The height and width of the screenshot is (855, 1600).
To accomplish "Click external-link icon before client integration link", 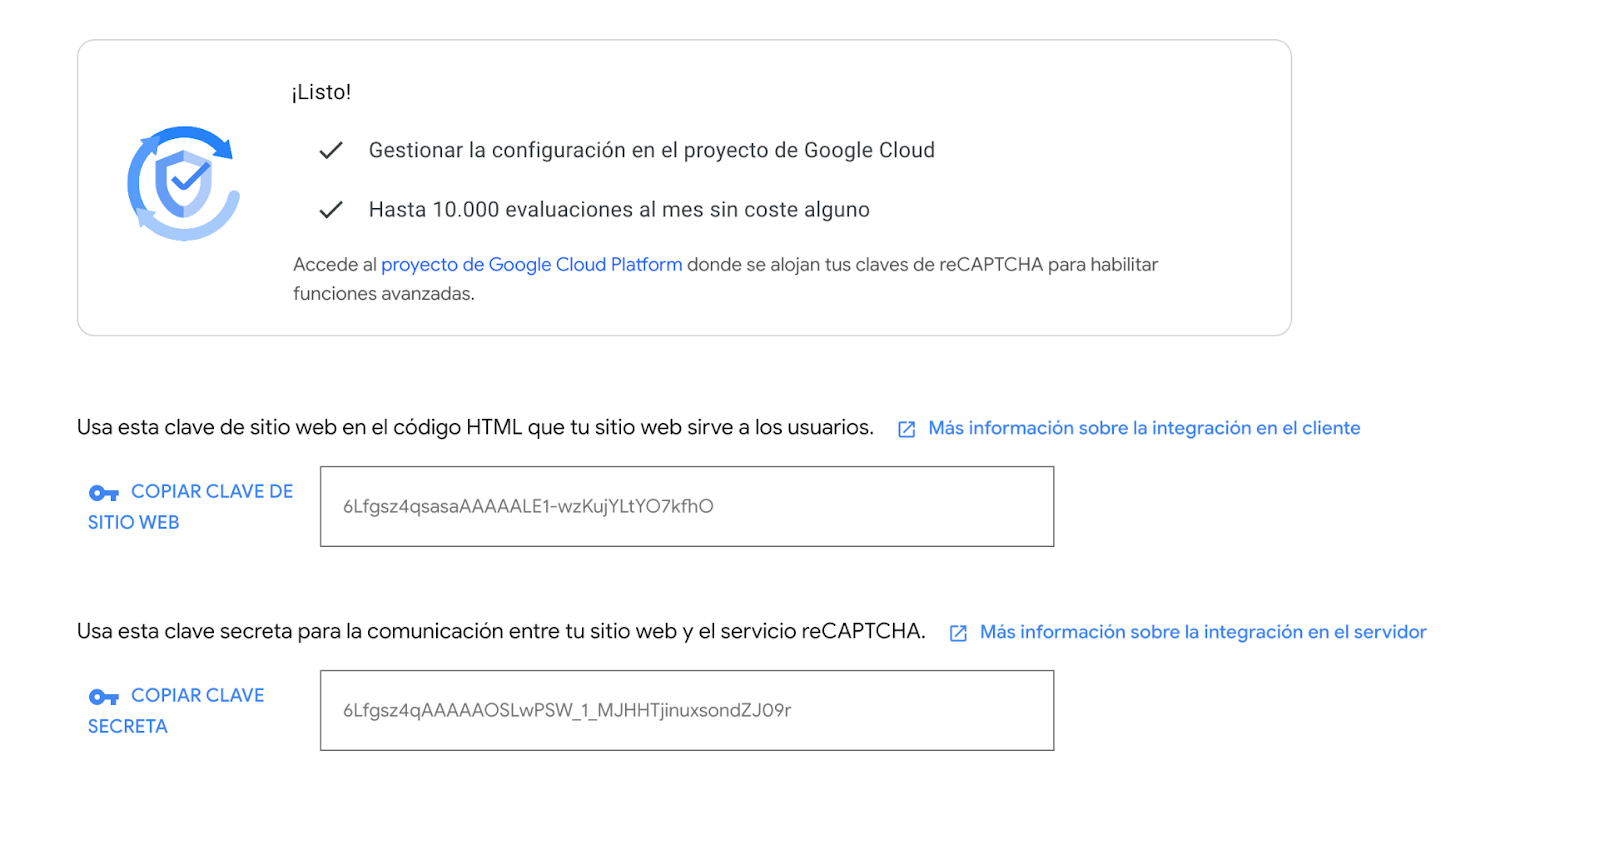I will [x=907, y=429].
